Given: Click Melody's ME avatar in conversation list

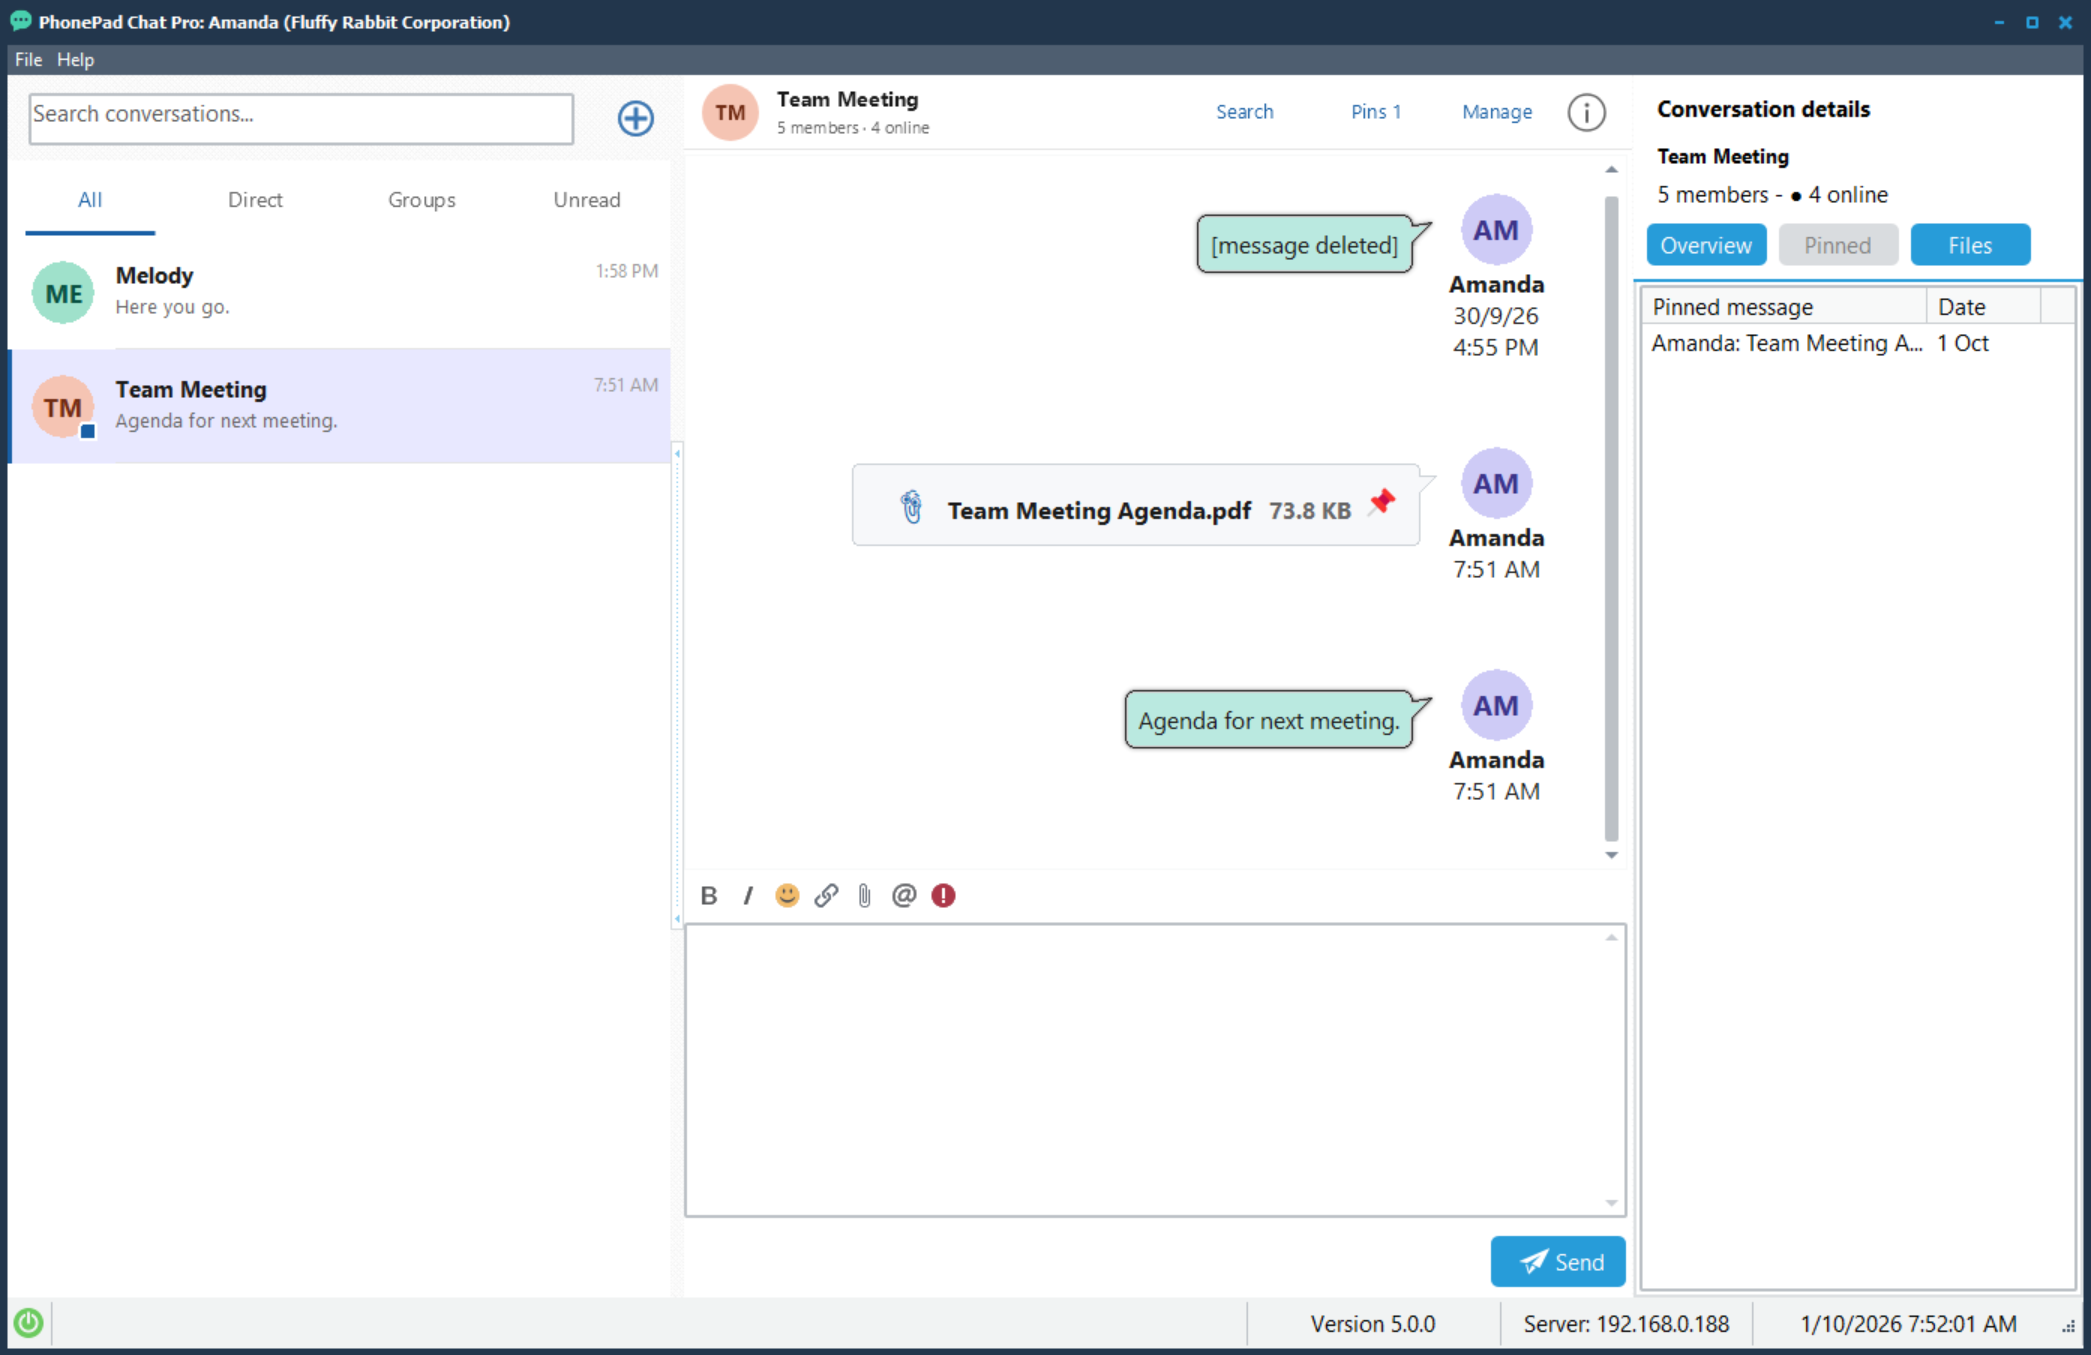Looking at the screenshot, I should point(63,293).
